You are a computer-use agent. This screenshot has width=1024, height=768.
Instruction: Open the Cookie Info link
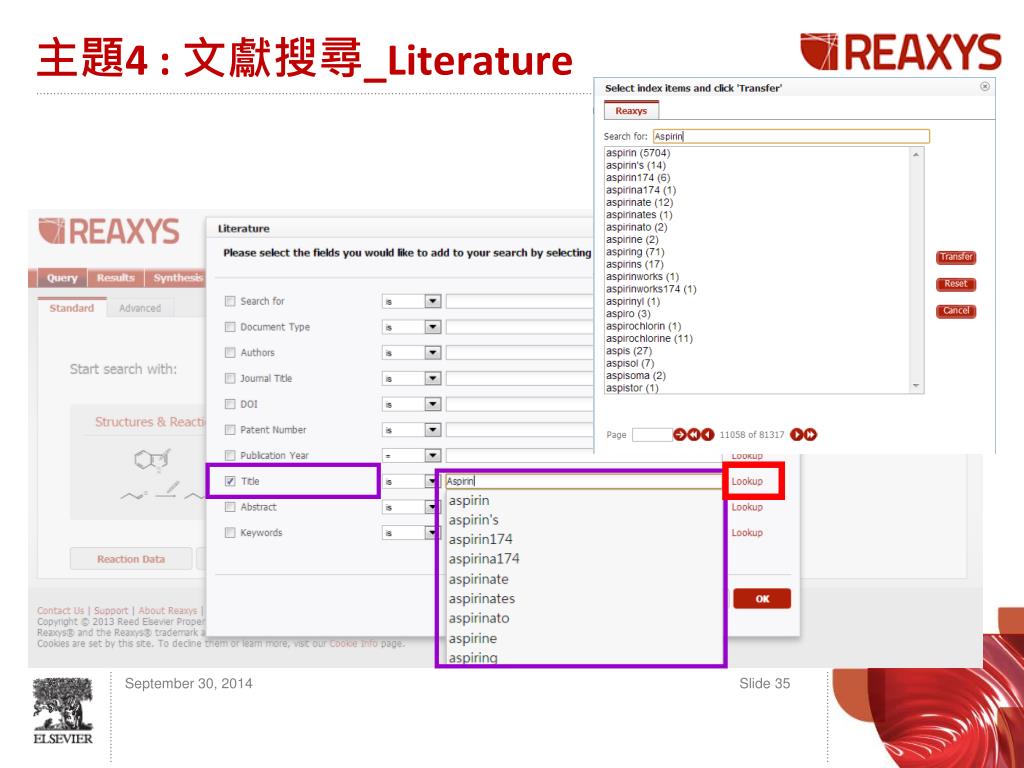tap(353, 643)
